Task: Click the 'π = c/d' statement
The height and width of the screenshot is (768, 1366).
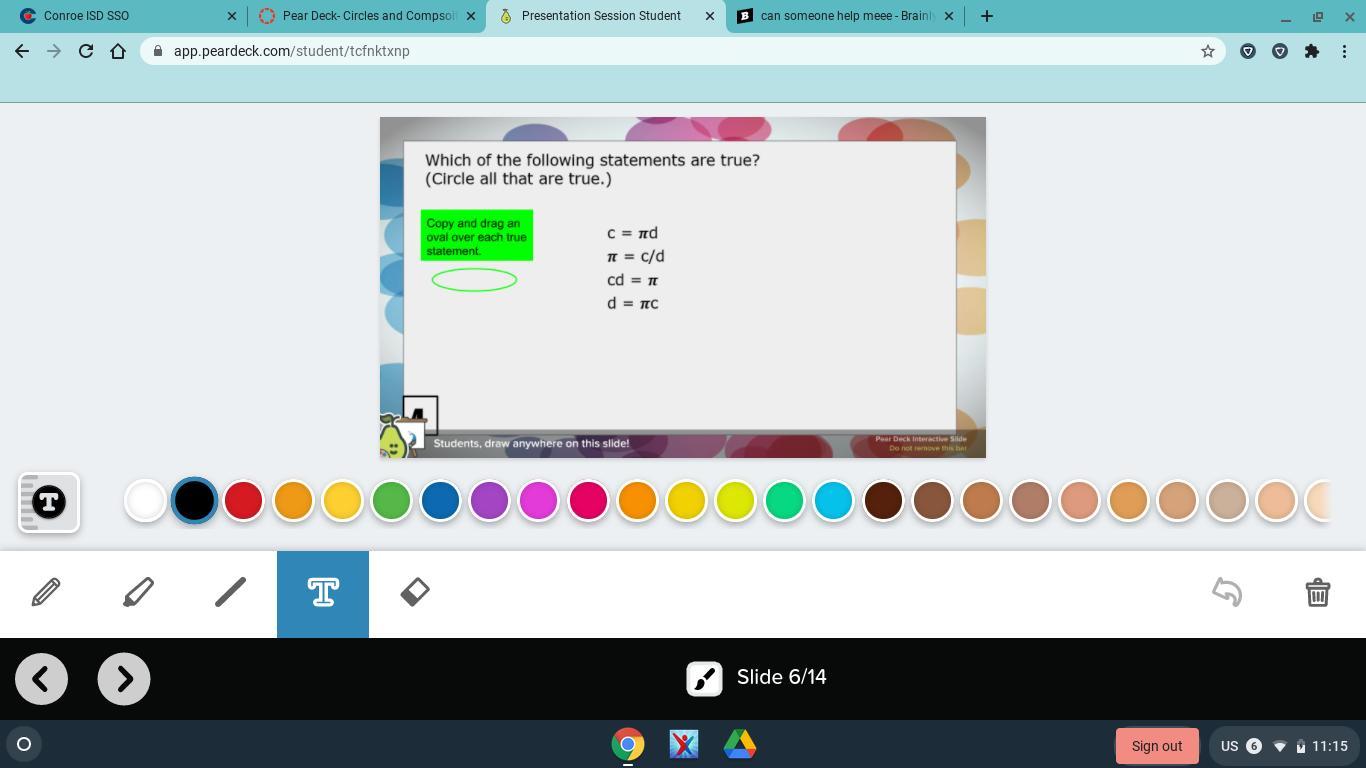Action: pyautogui.click(x=635, y=257)
